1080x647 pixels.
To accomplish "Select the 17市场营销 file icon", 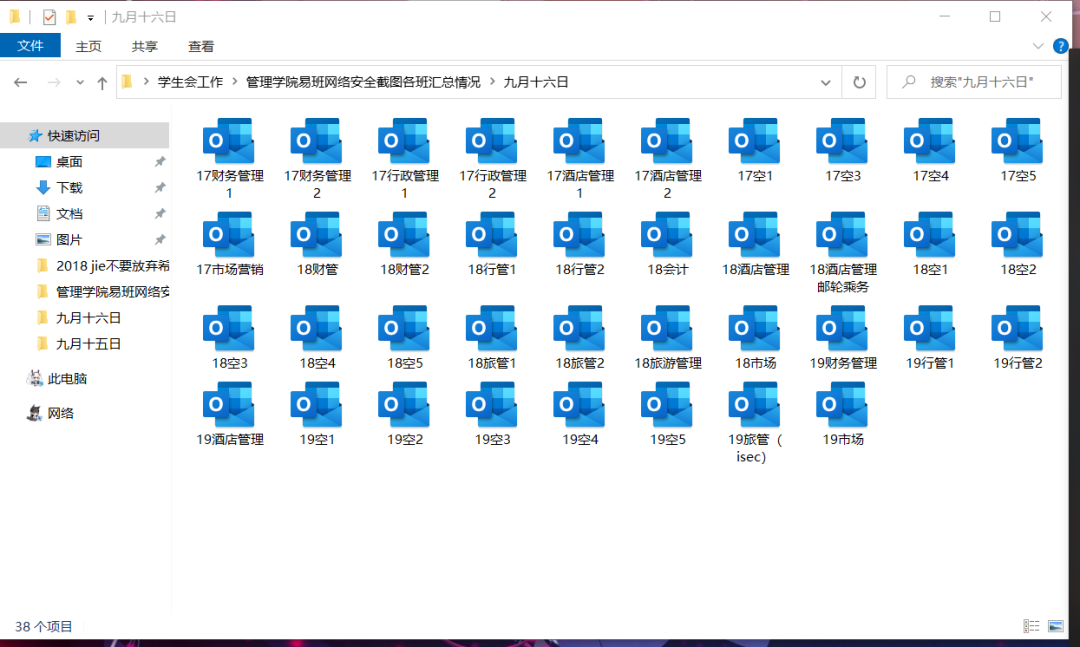I will [x=229, y=235].
